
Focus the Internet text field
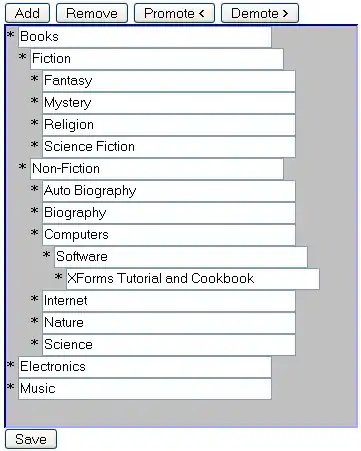click(x=169, y=301)
